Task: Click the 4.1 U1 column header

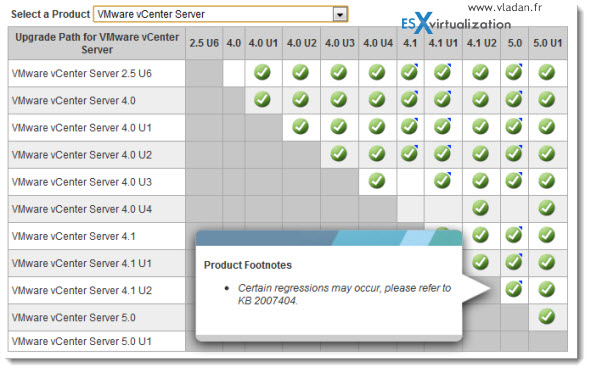Action: point(443,43)
